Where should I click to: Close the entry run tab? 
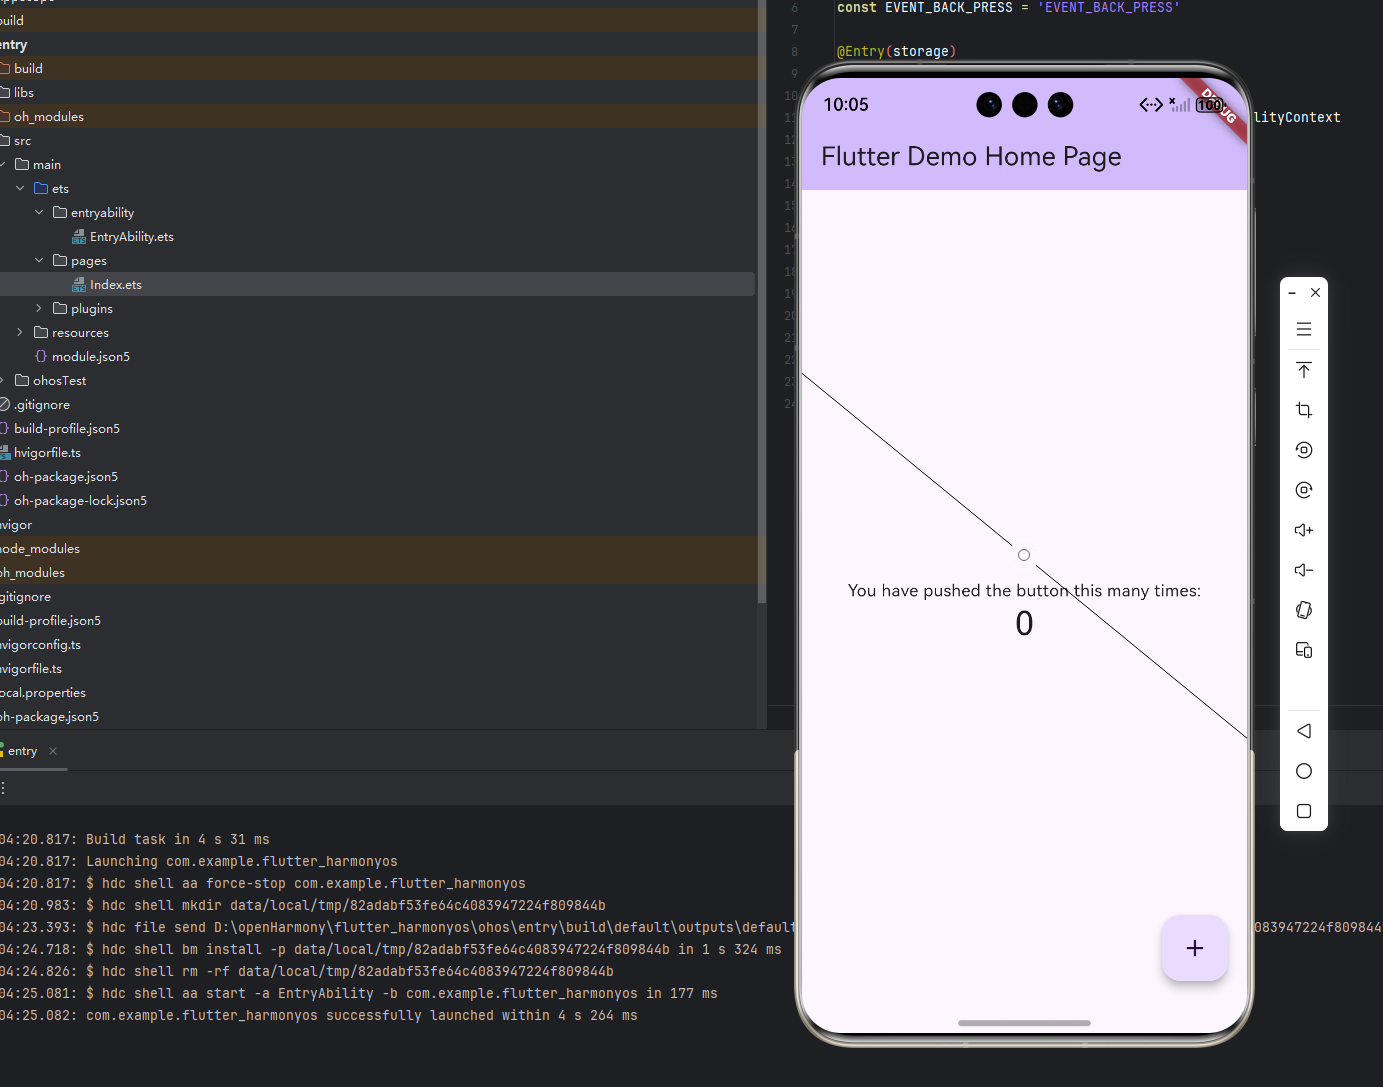click(x=53, y=751)
